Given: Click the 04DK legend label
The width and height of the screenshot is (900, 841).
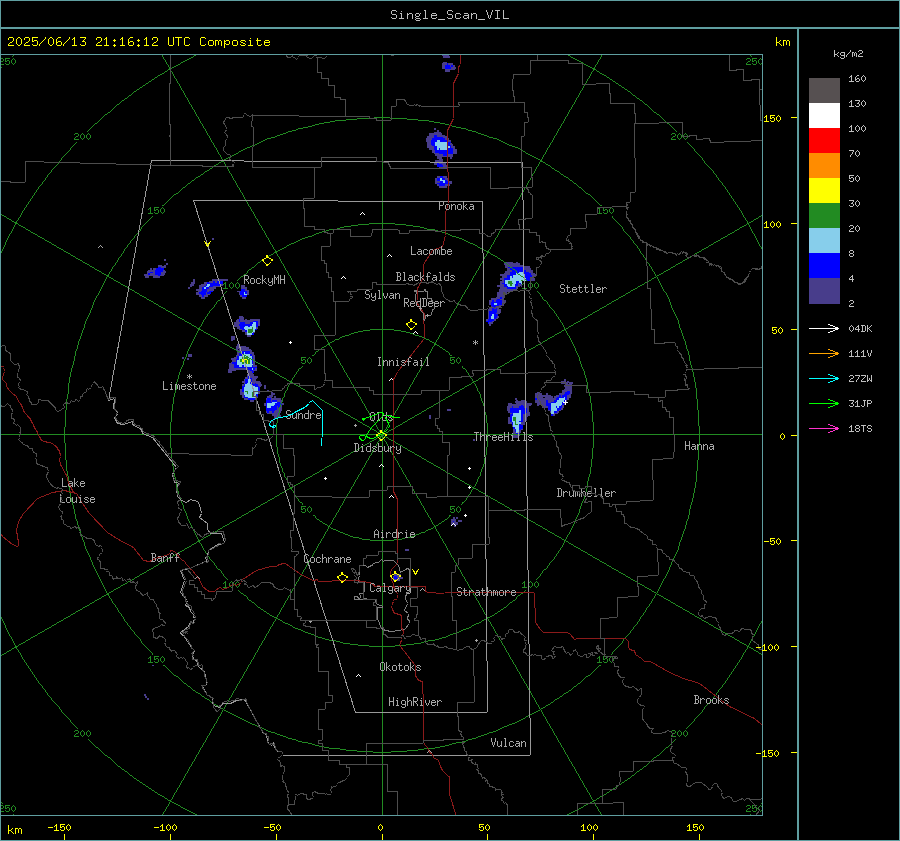Looking at the screenshot, I should (x=860, y=329).
